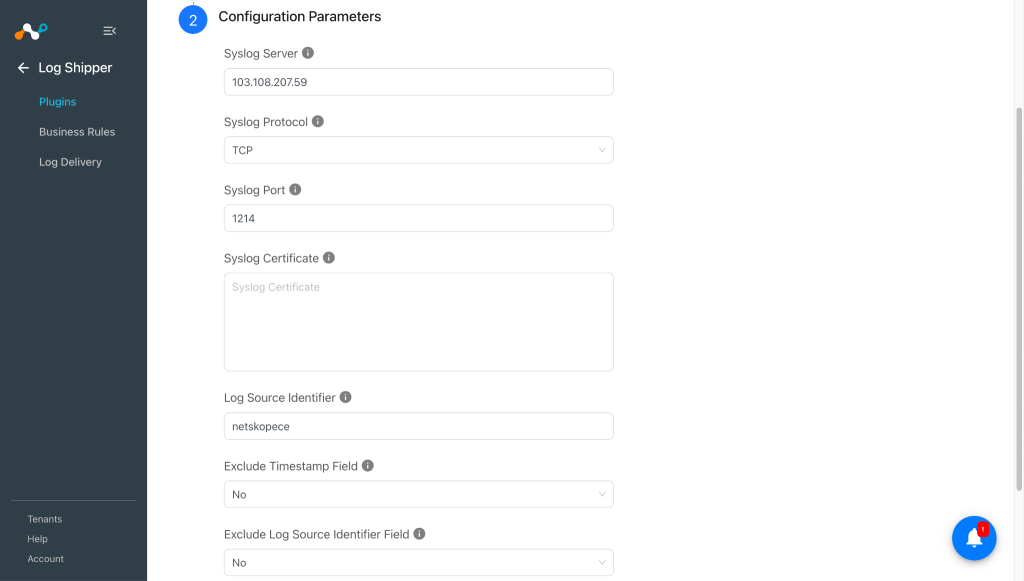Show info tooltip for Exclude Timestamp Field
Viewport: 1024px width, 581px height.
click(x=368, y=465)
